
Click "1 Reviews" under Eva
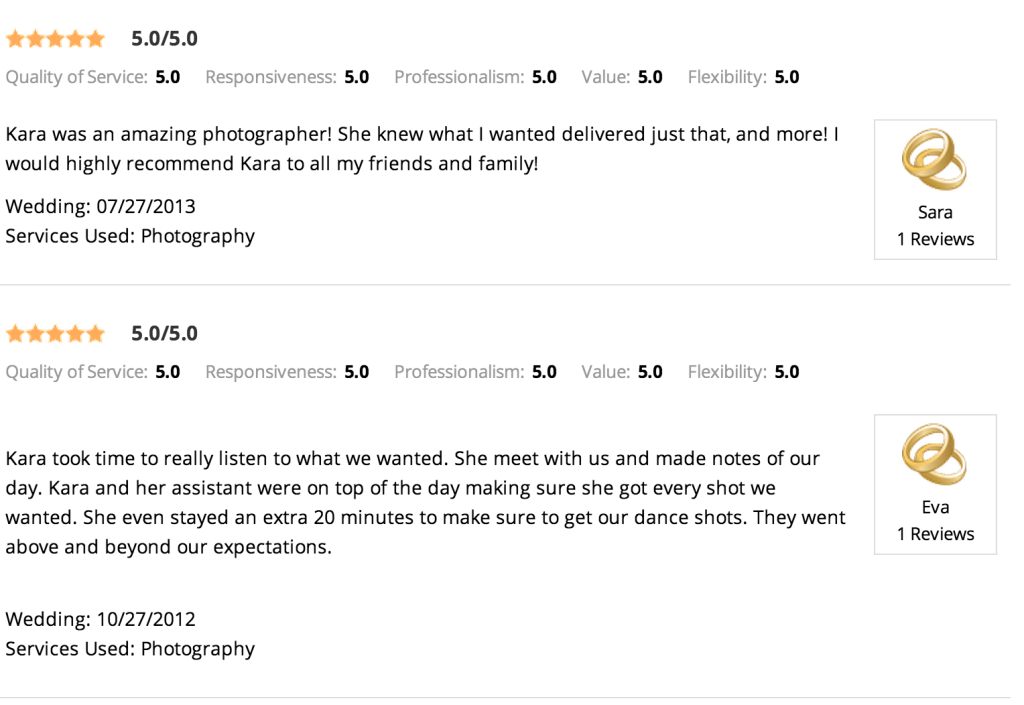[935, 534]
